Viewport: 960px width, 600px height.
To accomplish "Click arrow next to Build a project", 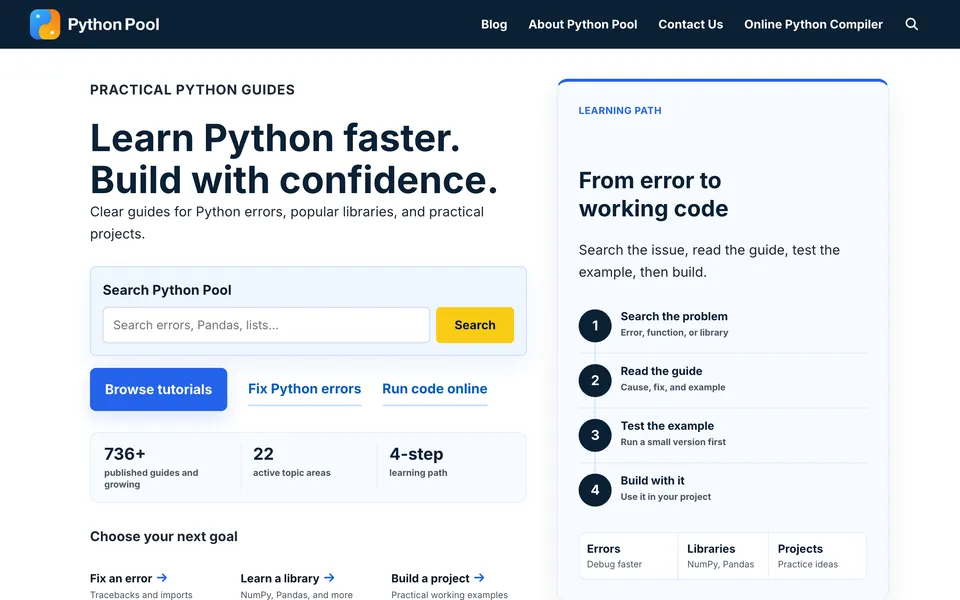I will click(x=479, y=577).
